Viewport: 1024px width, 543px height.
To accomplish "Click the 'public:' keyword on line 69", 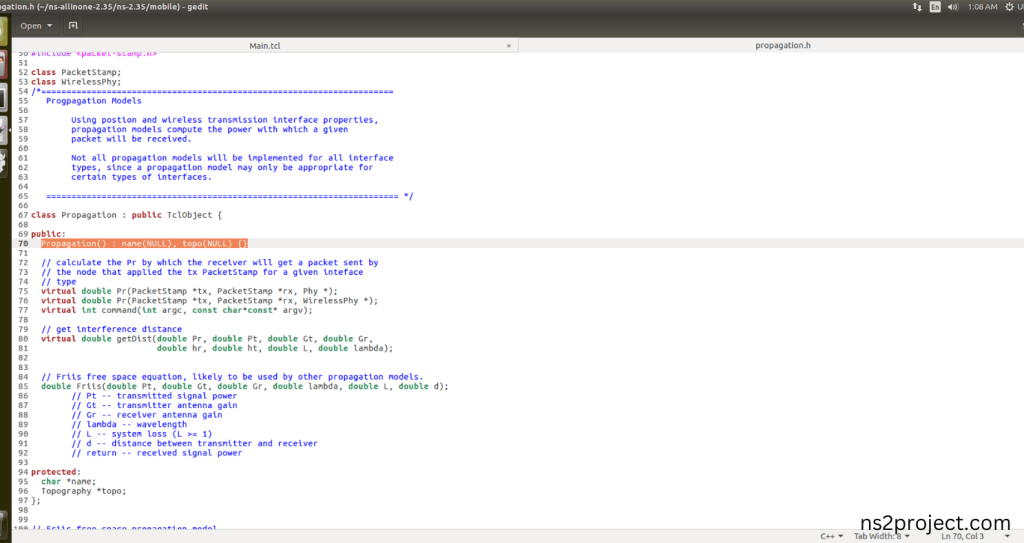I will 48,234.
